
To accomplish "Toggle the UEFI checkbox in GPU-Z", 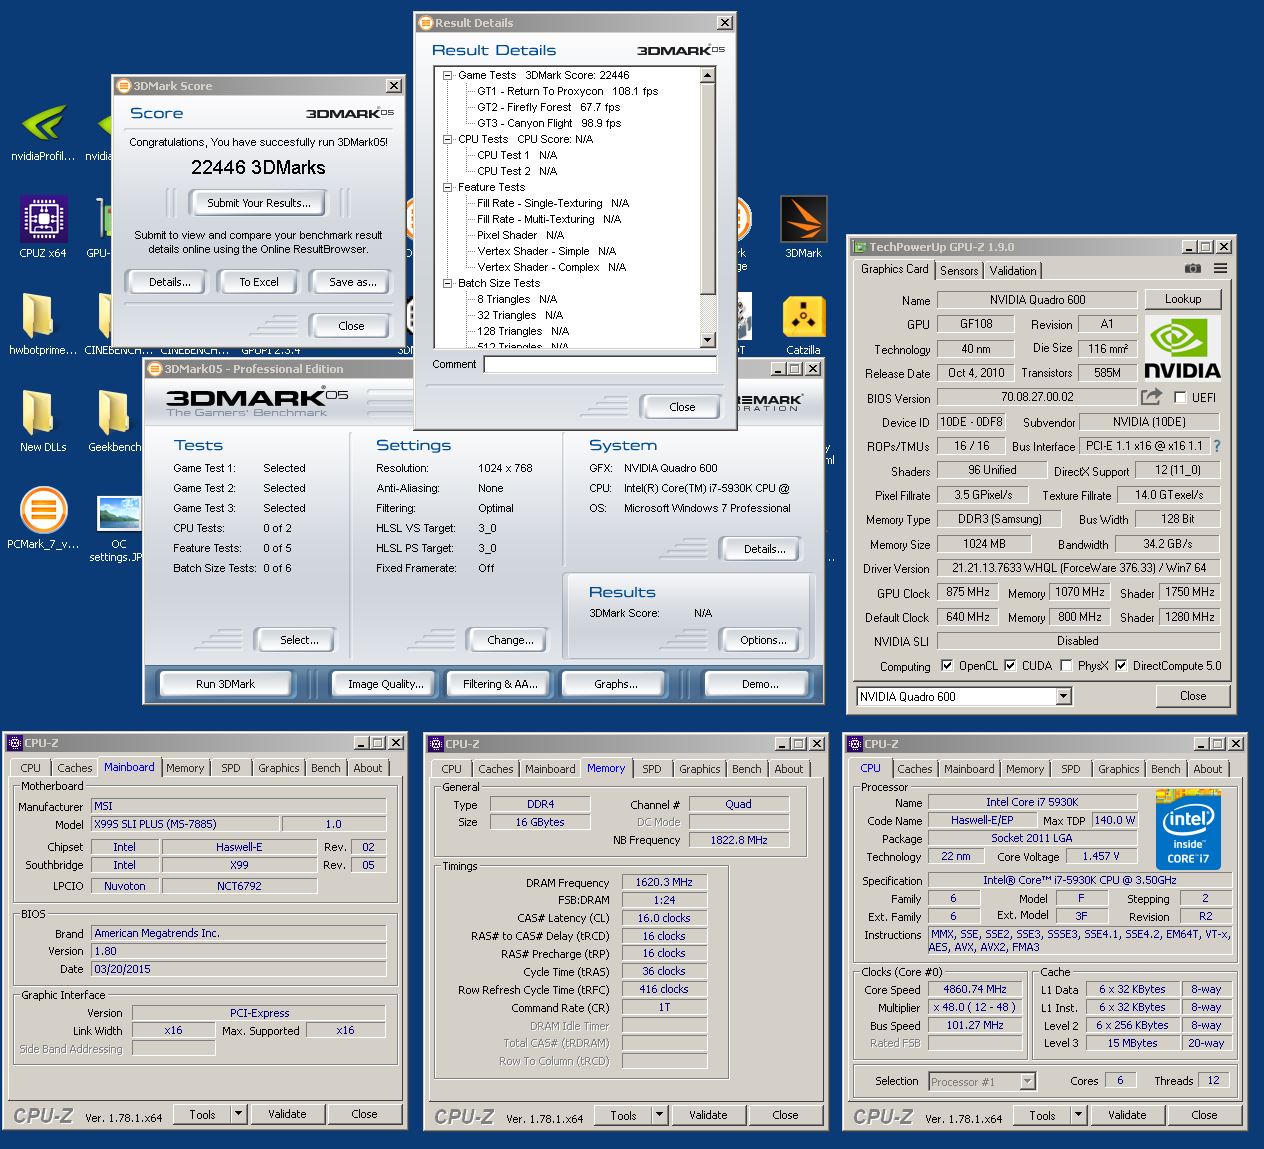I will 1180,397.
